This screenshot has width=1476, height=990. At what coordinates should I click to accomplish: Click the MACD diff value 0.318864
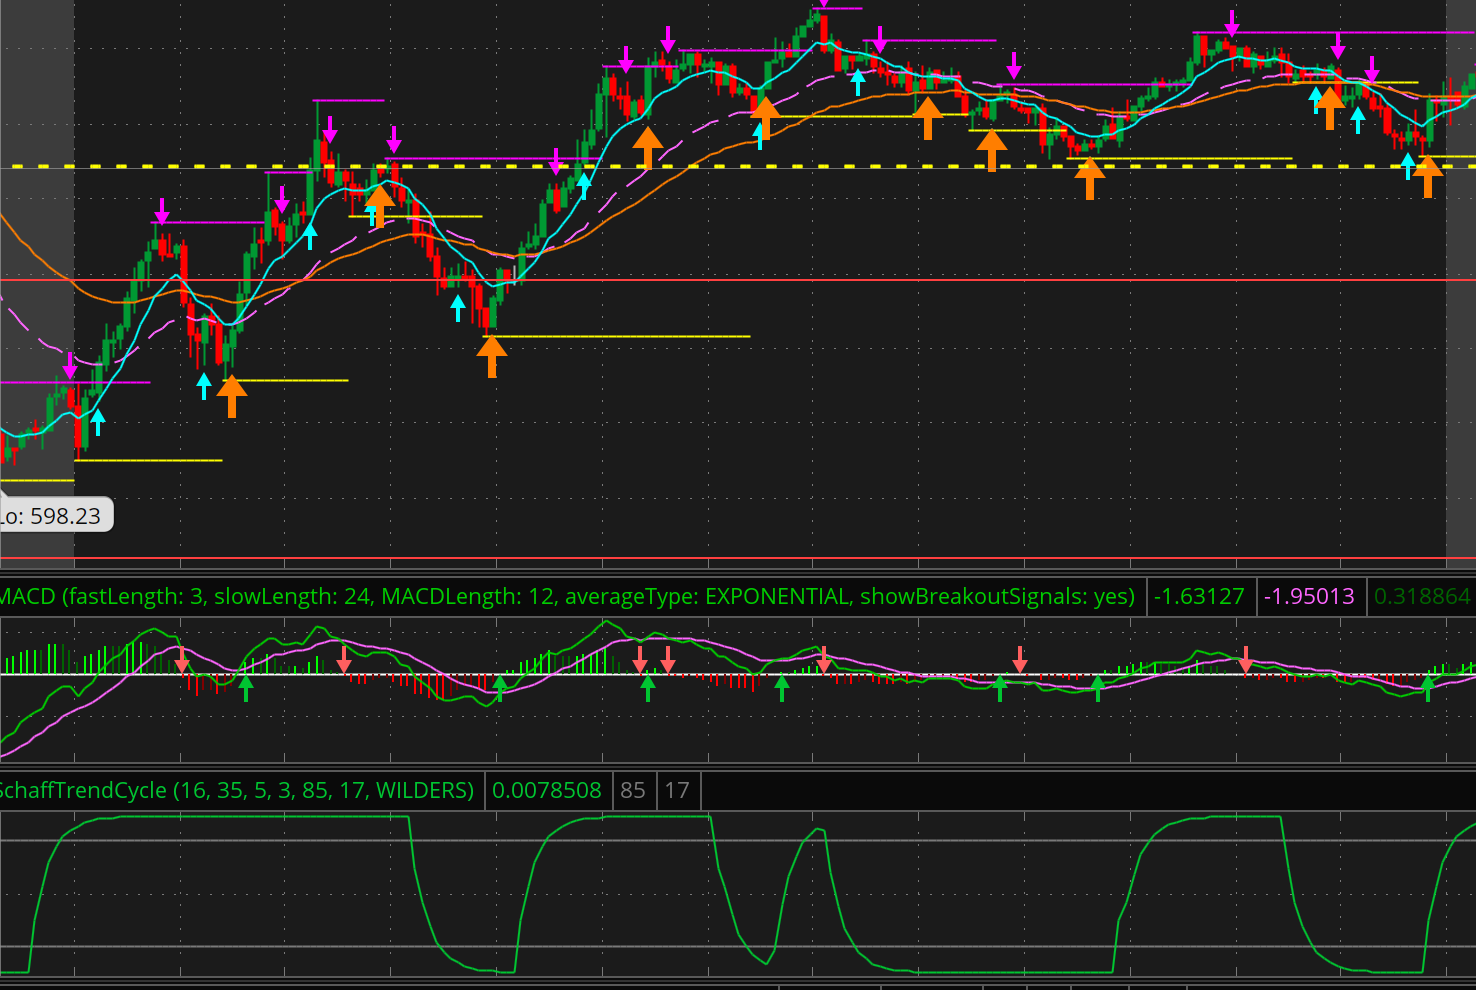tap(1422, 597)
